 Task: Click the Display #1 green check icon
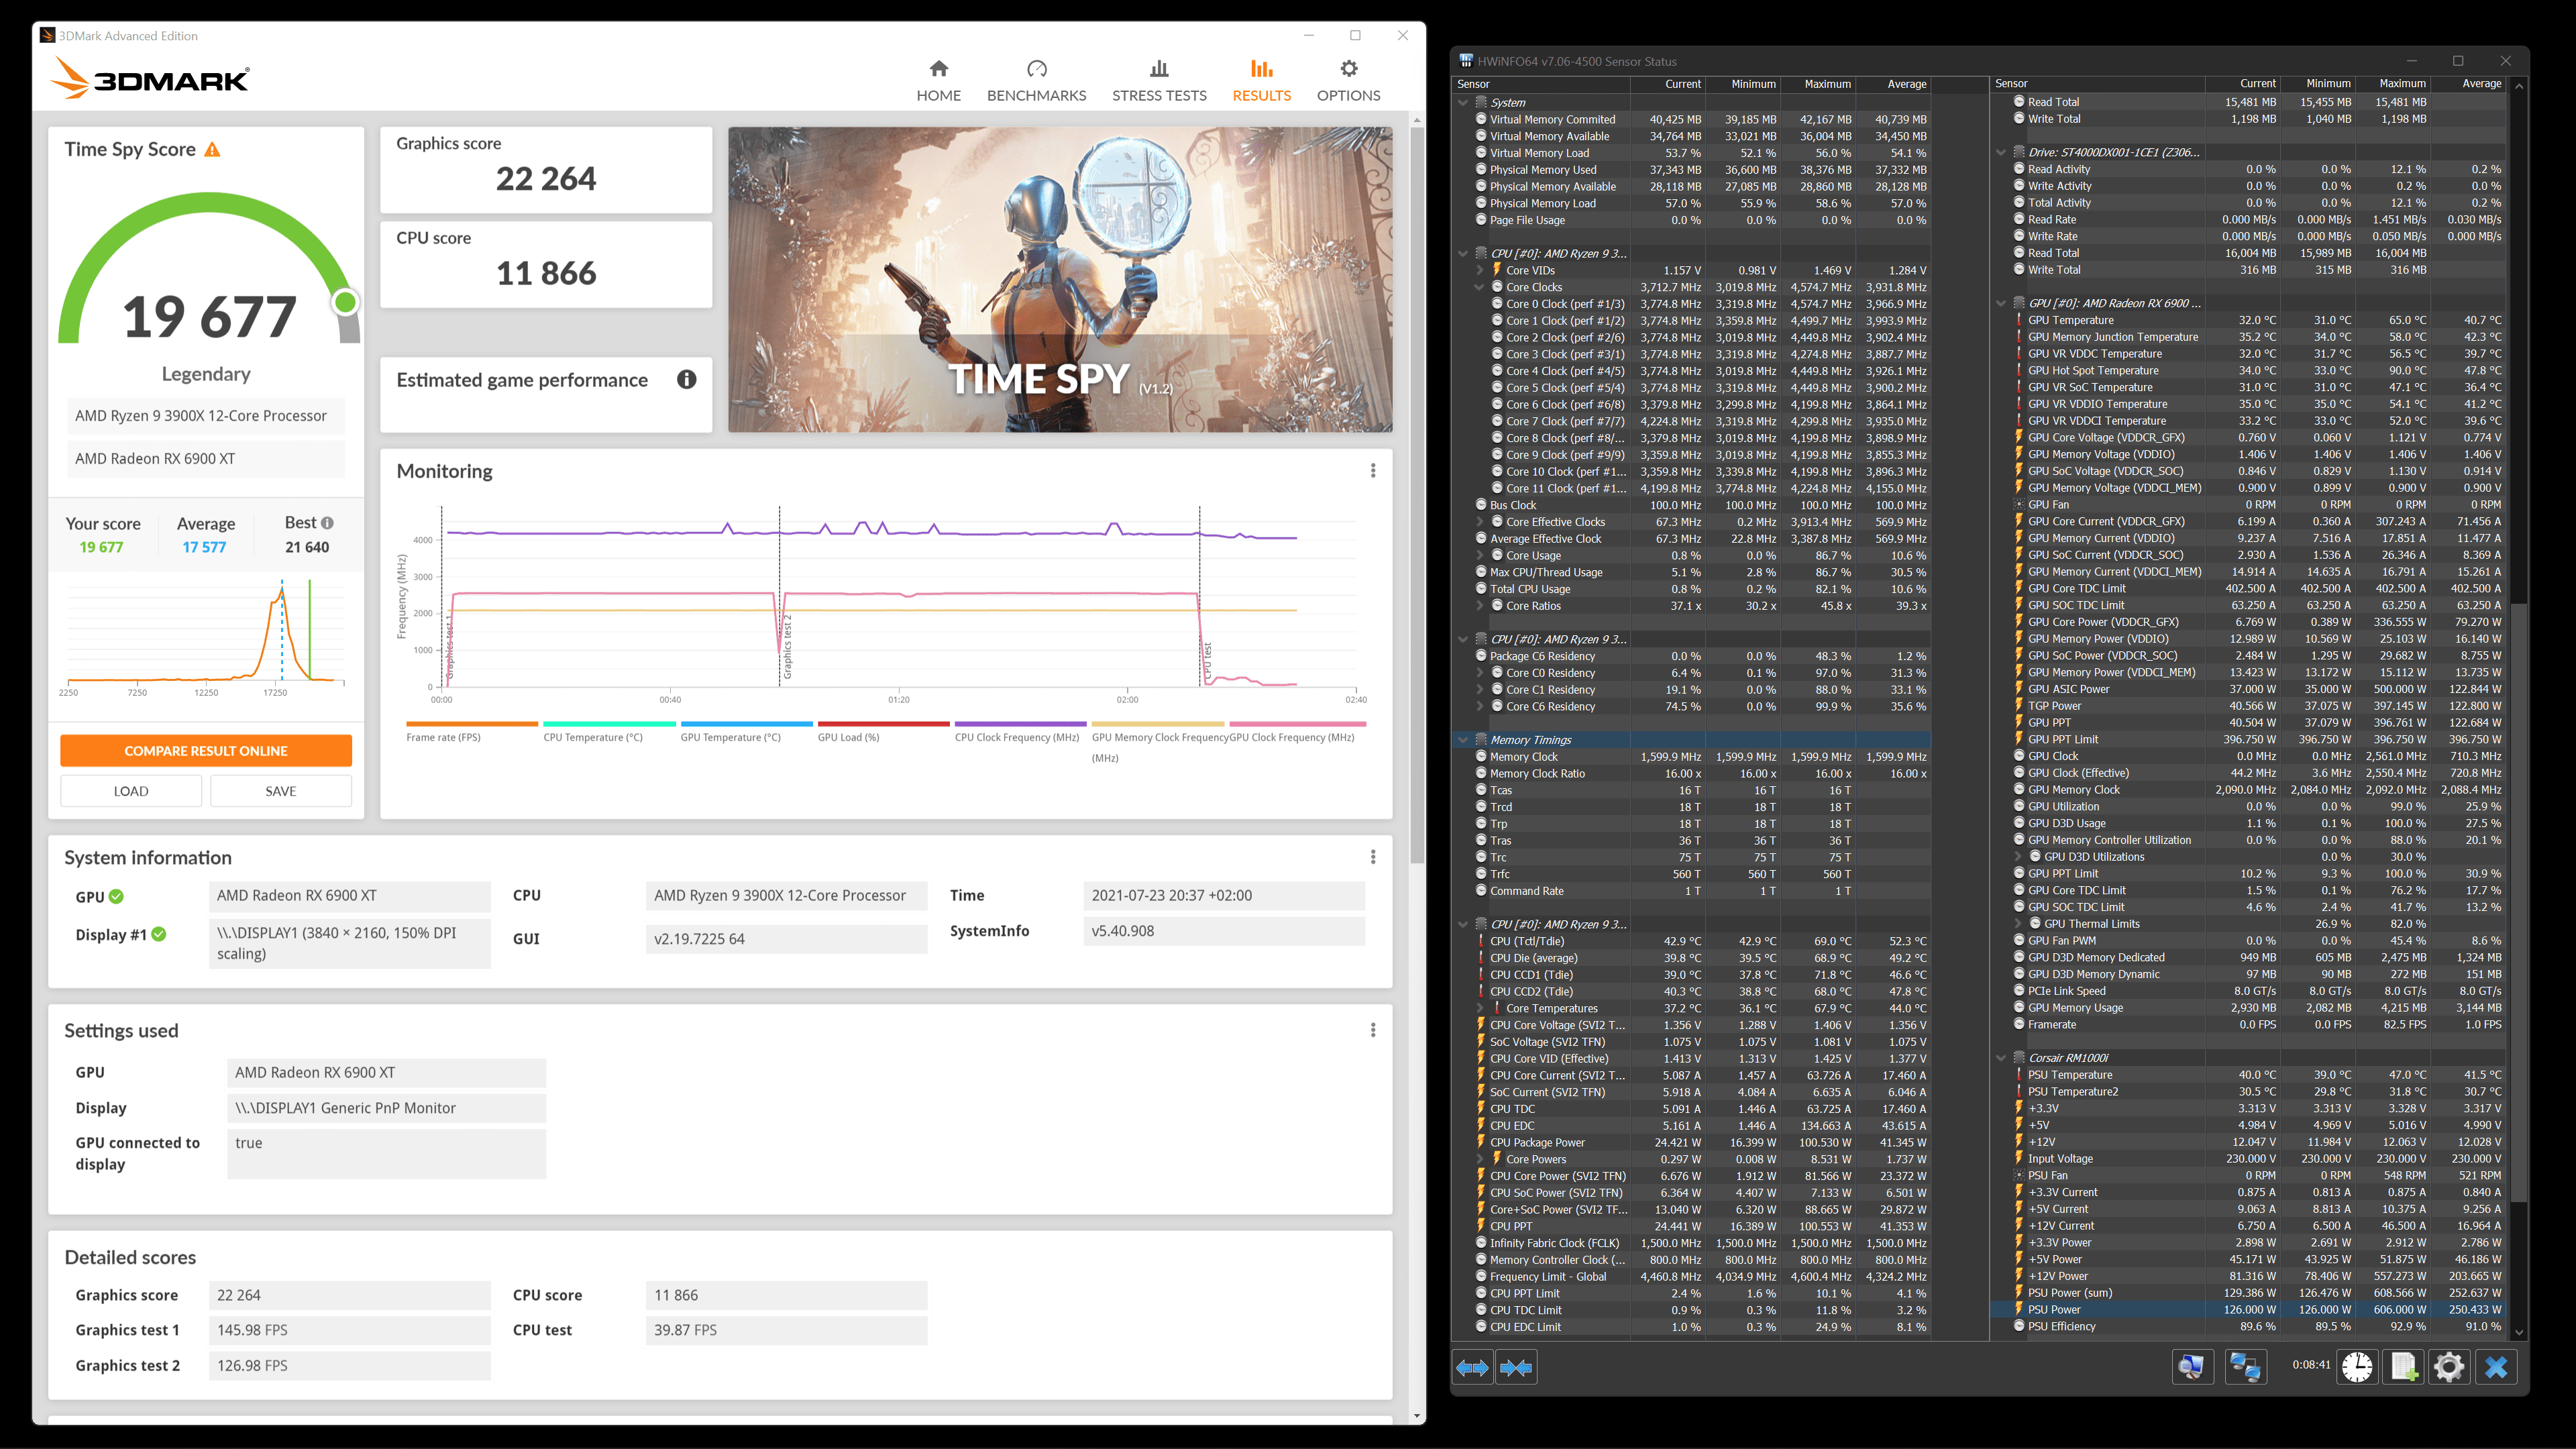pos(159,934)
